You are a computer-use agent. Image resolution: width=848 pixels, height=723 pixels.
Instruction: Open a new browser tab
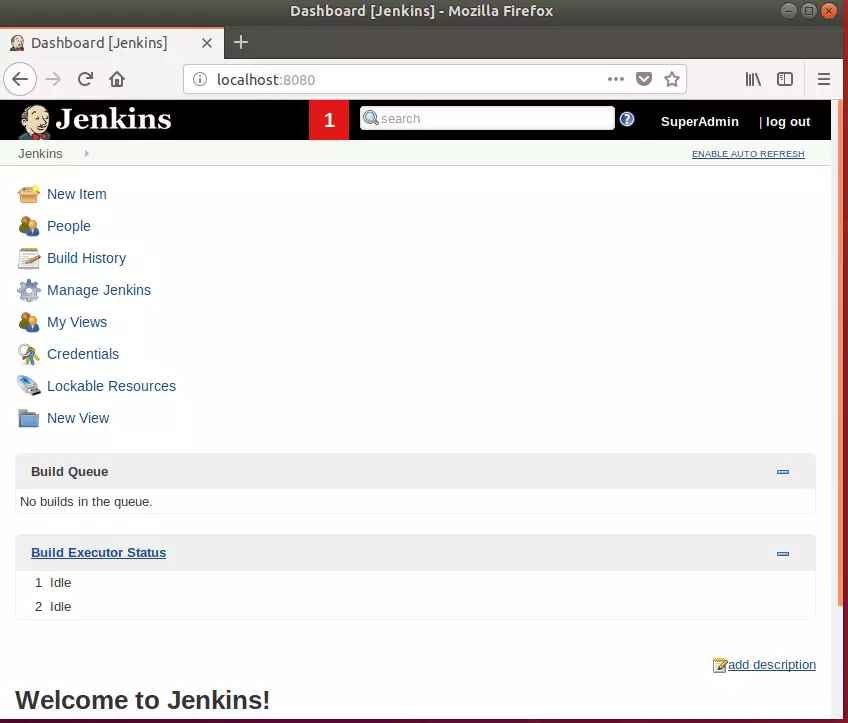pos(241,42)
